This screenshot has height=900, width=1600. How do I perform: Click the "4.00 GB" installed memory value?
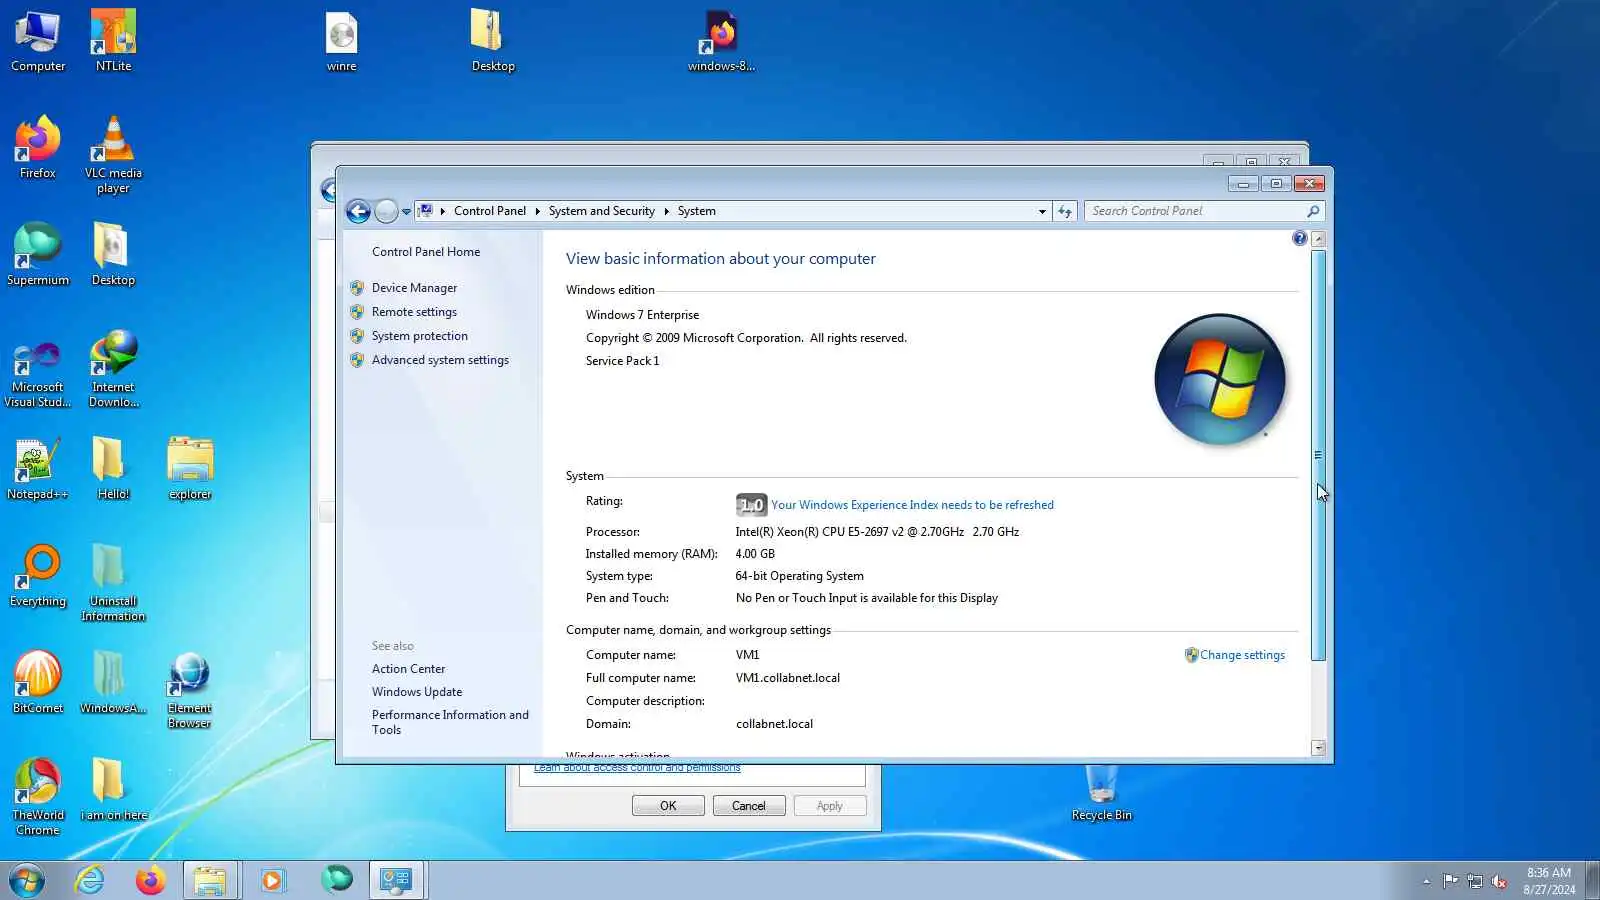755,554
